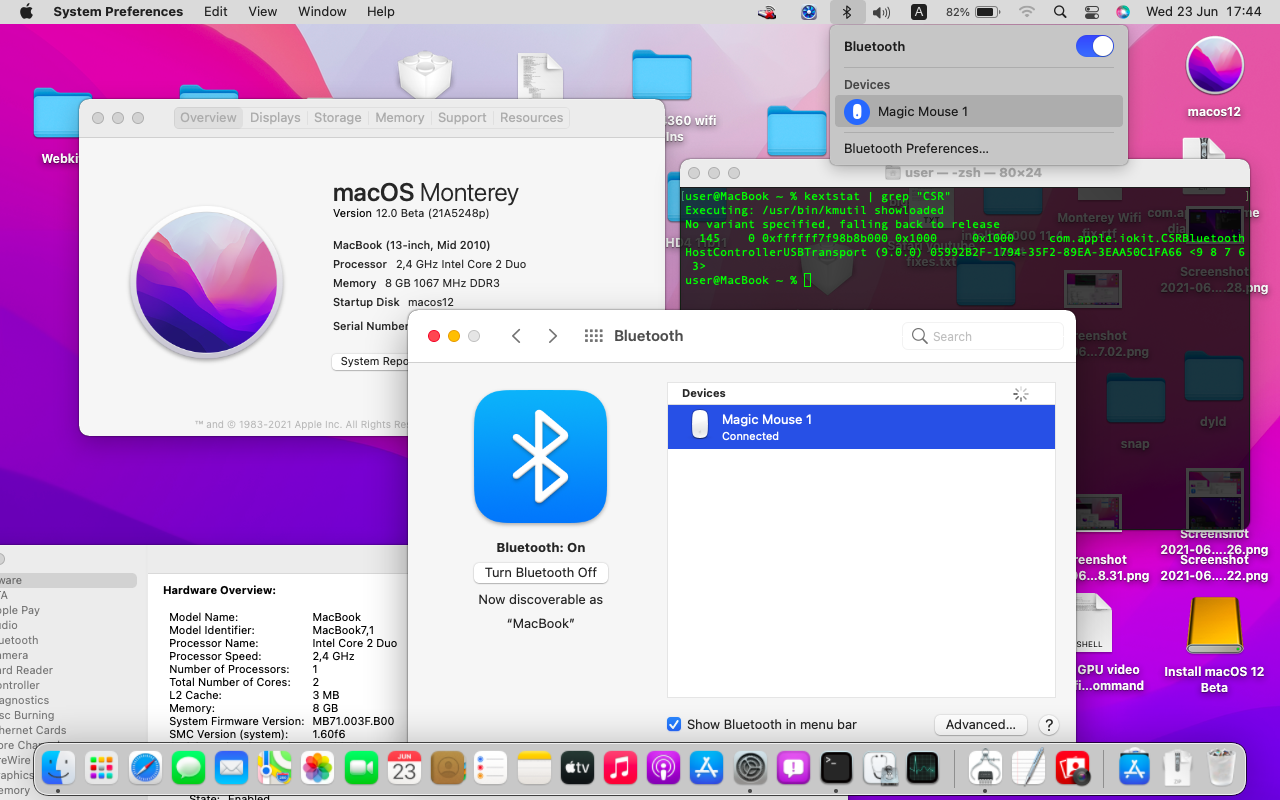Launch Siri from the menu bar
Image resolution: width=1280 pixels, height=800 pixels.
point(1123,12)
